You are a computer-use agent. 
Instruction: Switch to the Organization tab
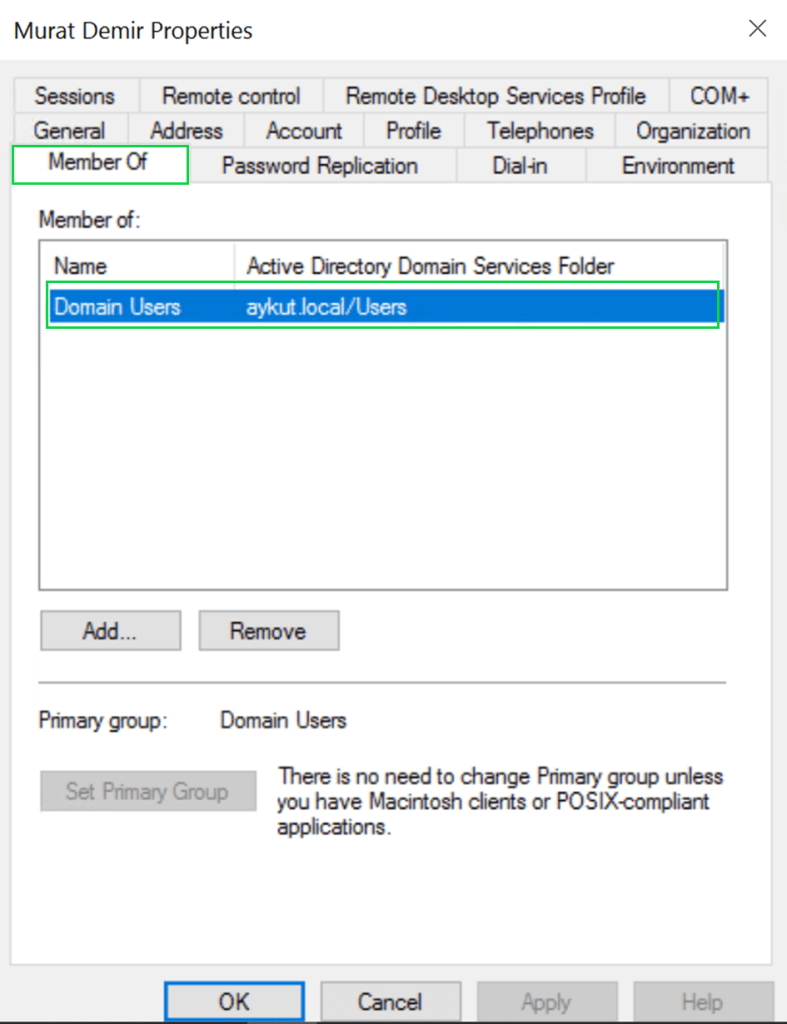coord(692,131)
